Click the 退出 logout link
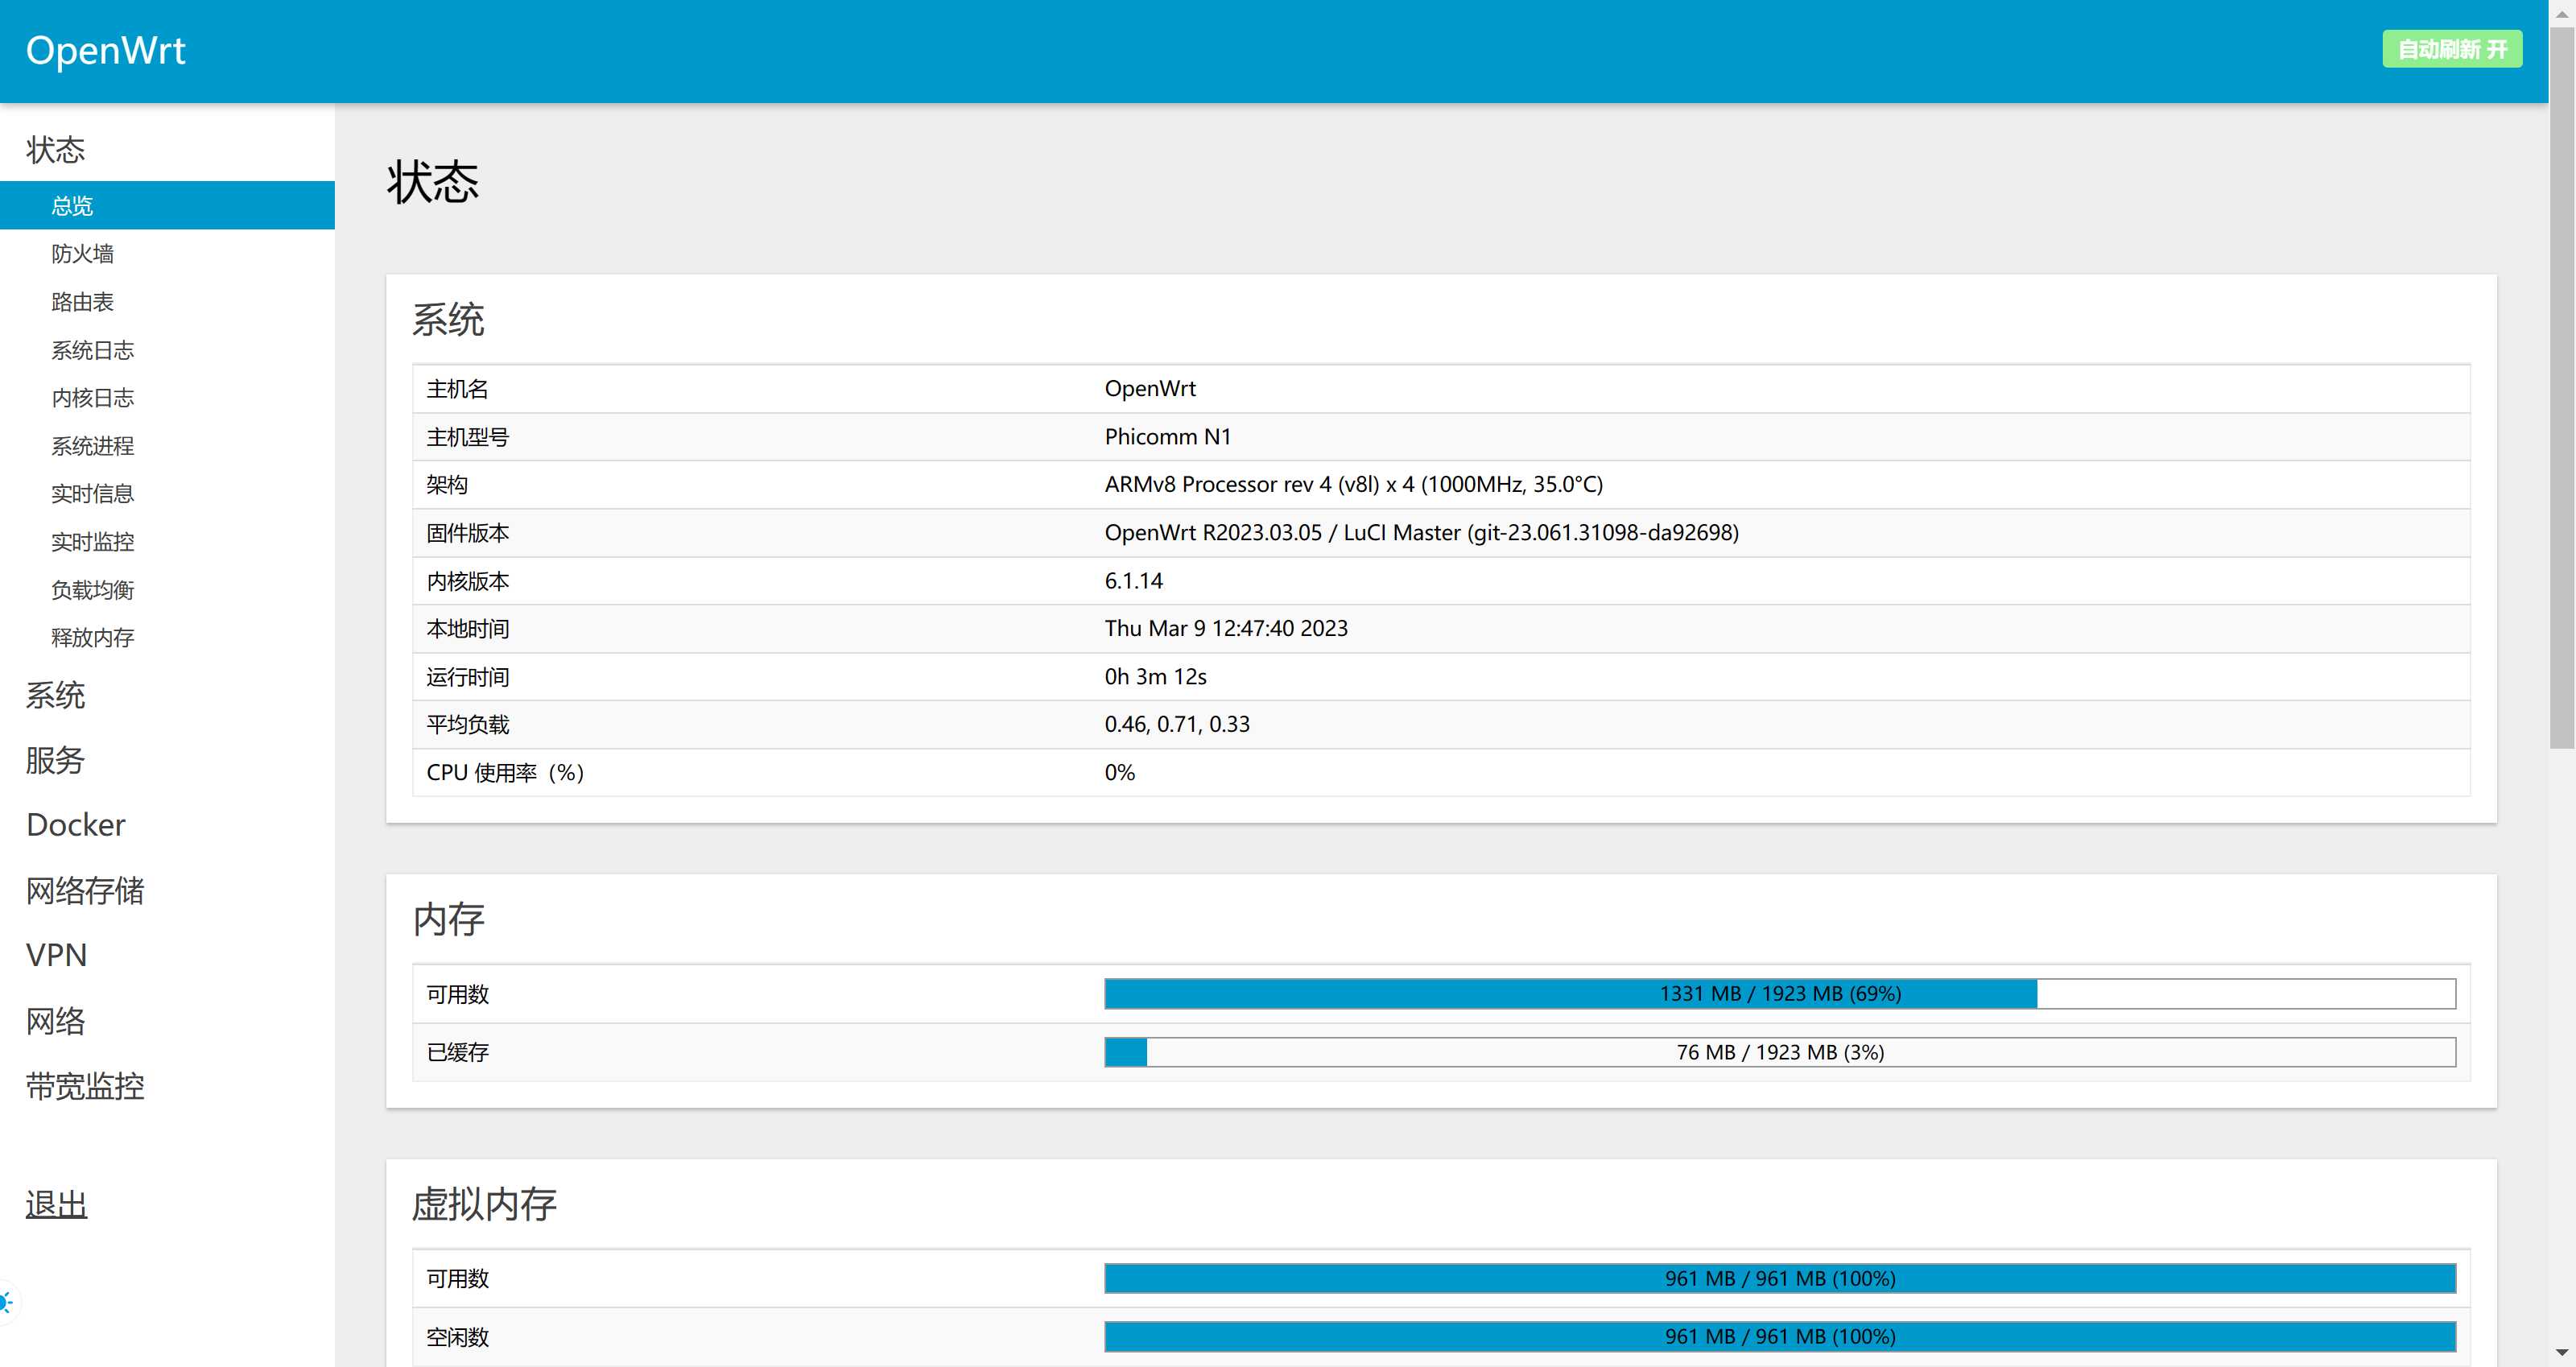The width and height of the screenshot is (2576, 1367). 56,1205
